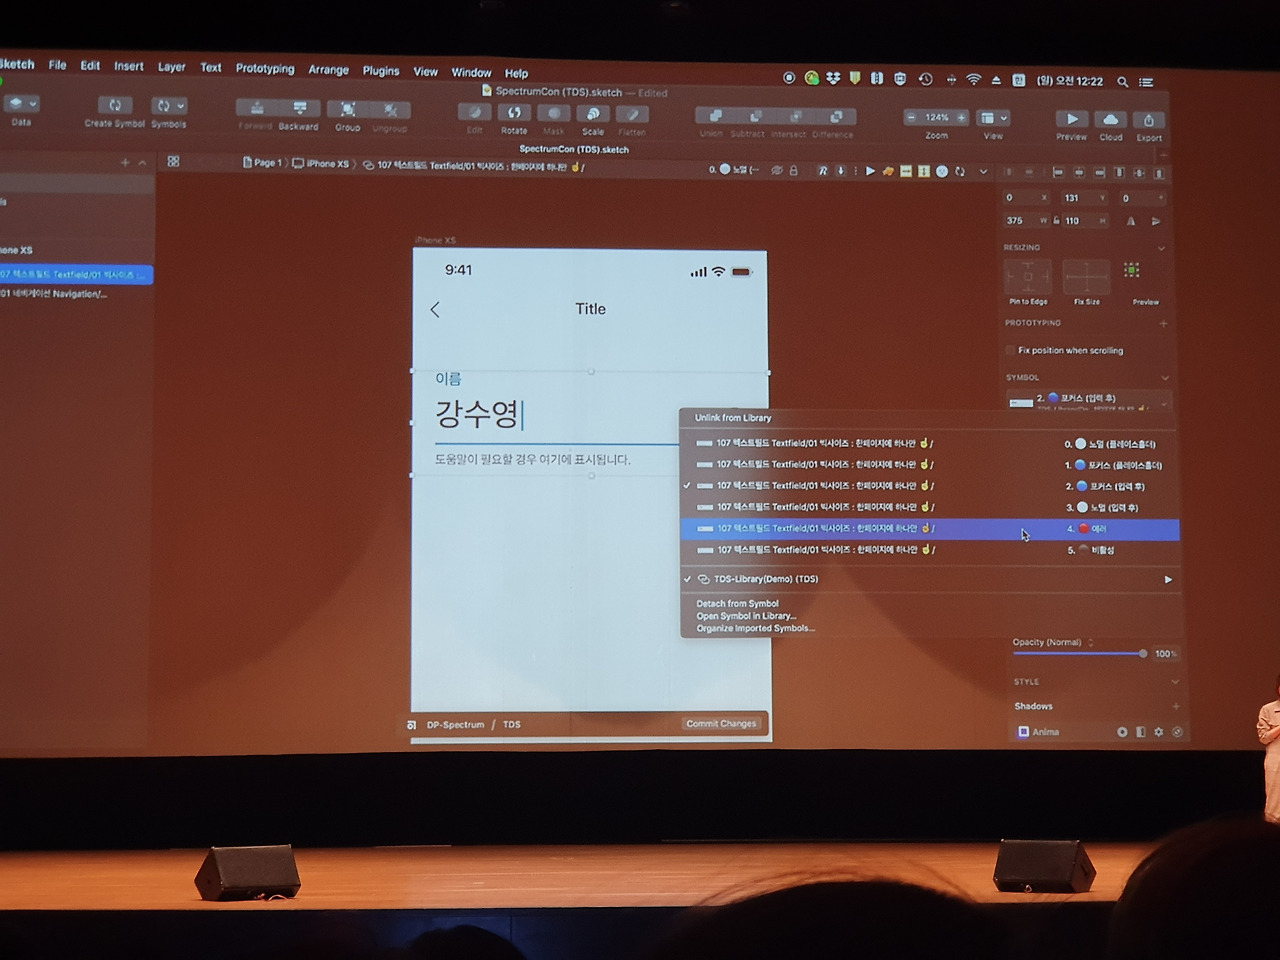Click the Ungroup toolbar icon

pyautogui.click(x=390, y=110)
